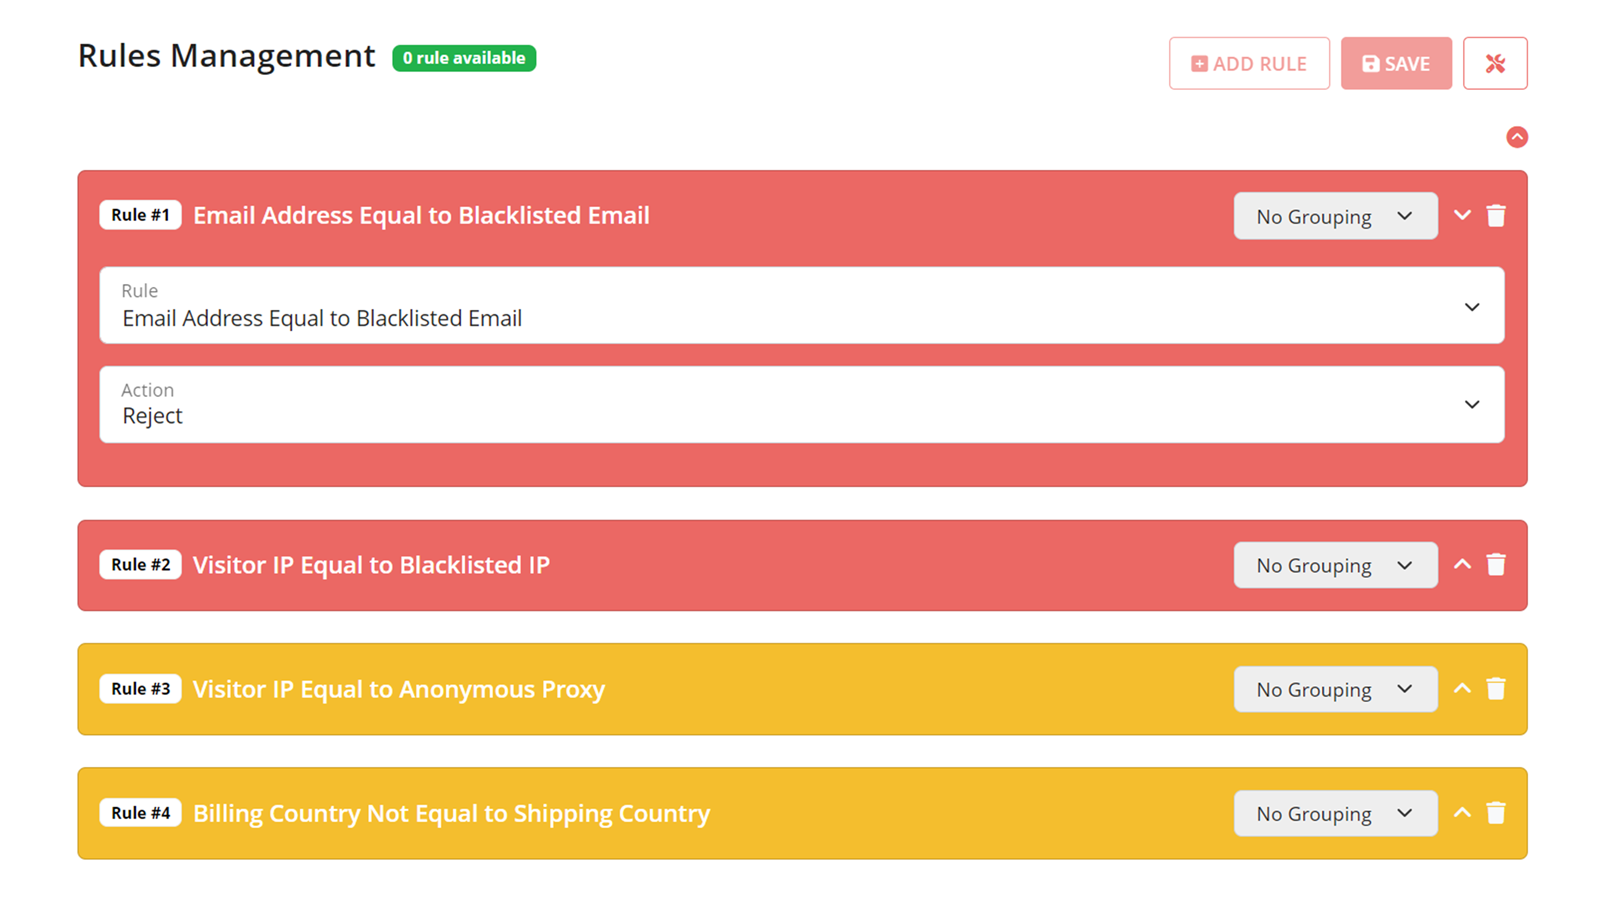
Task: Click the green 0 rule available badge
Action: click(x=463, y=58)
